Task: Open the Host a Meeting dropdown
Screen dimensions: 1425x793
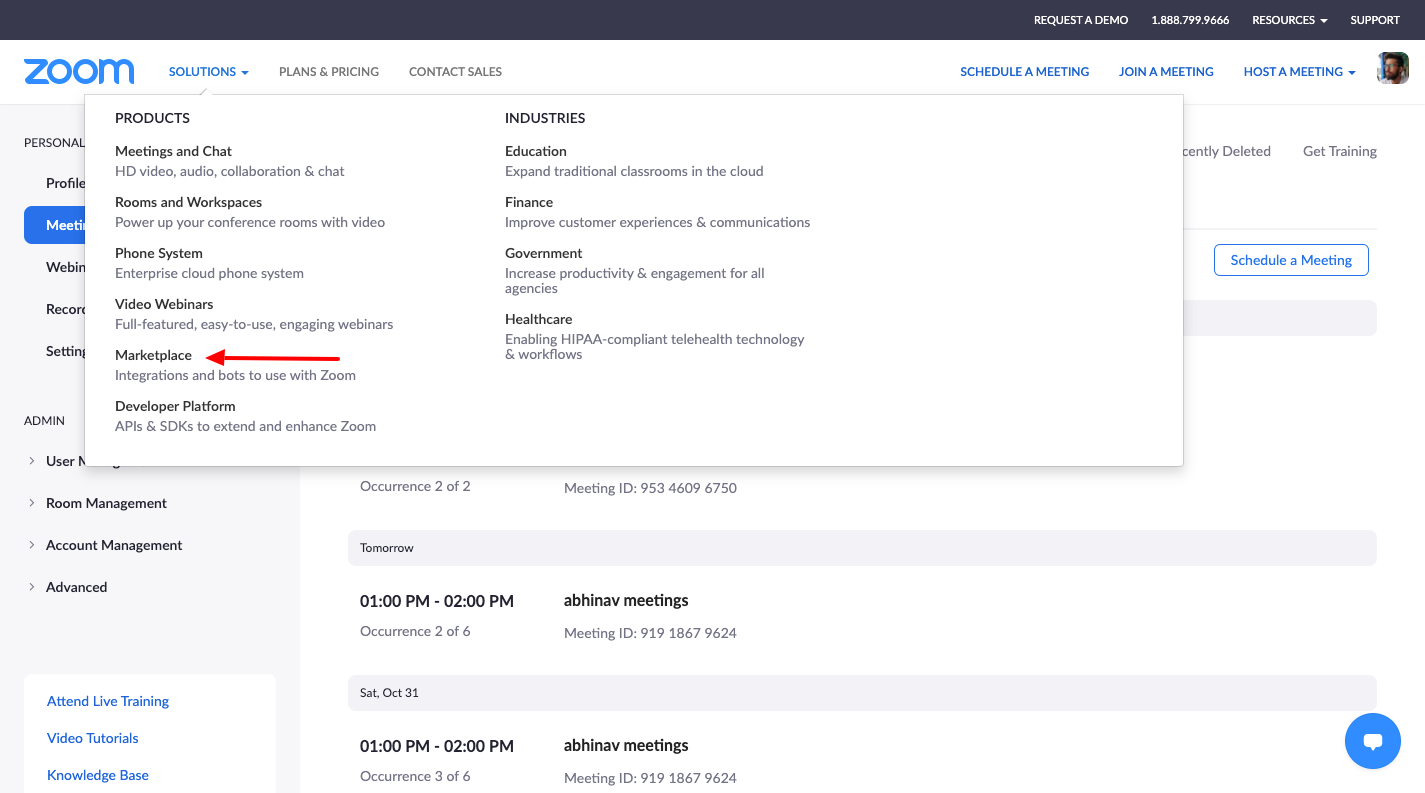Action: [1299, 72]
